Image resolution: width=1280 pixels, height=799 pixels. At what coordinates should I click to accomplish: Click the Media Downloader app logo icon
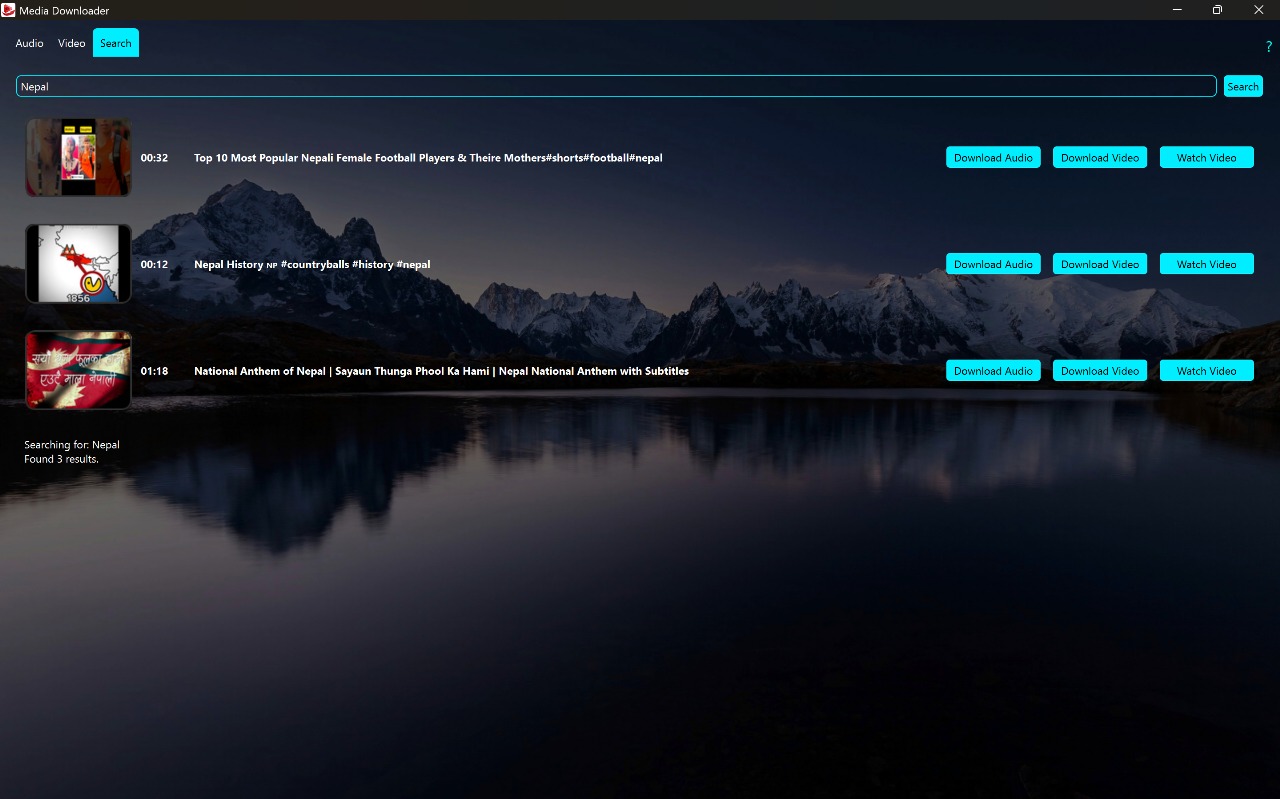point(9,10)
